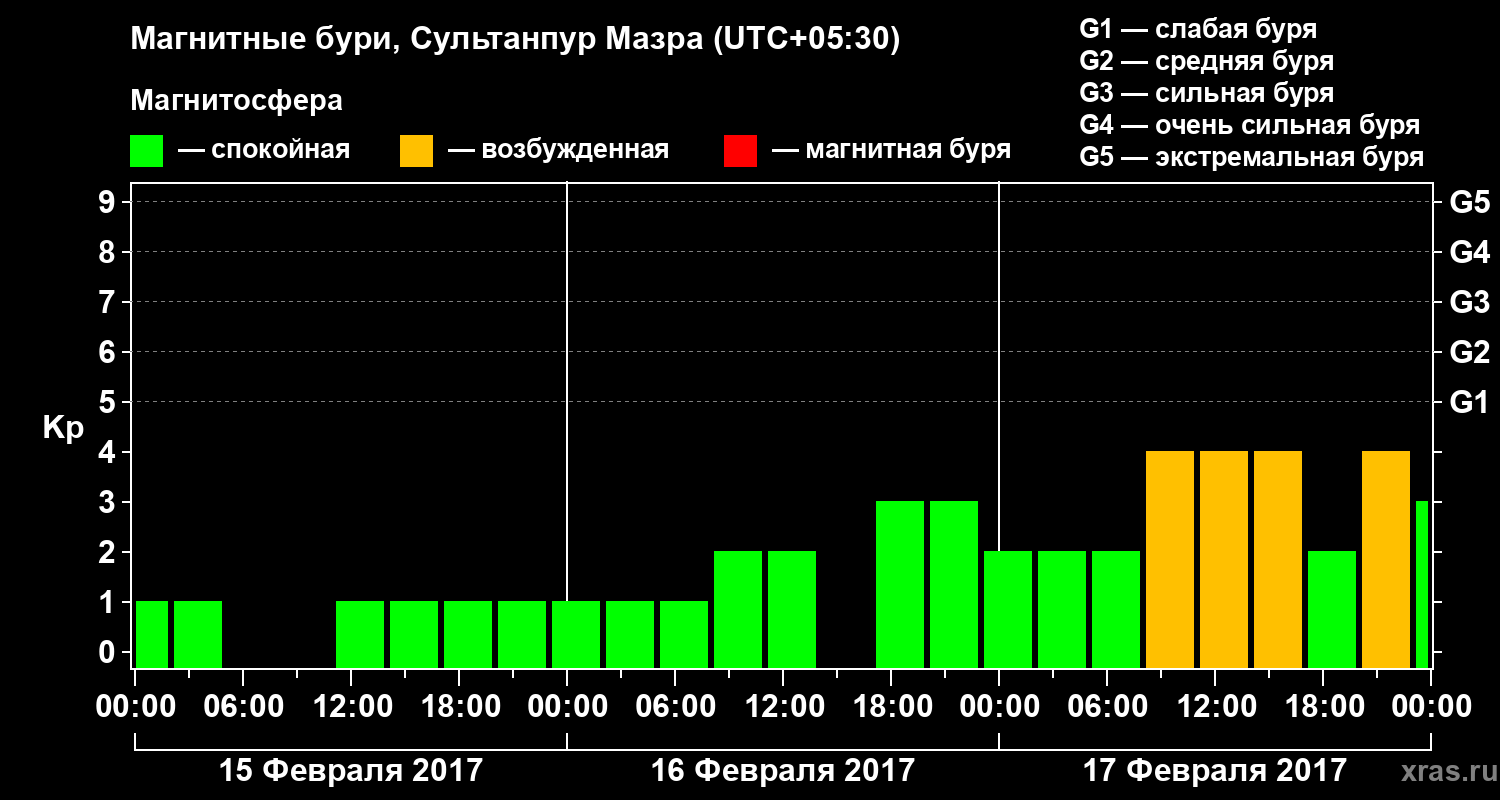Click the green 'спокойная' legend swatch

point(146,151)
